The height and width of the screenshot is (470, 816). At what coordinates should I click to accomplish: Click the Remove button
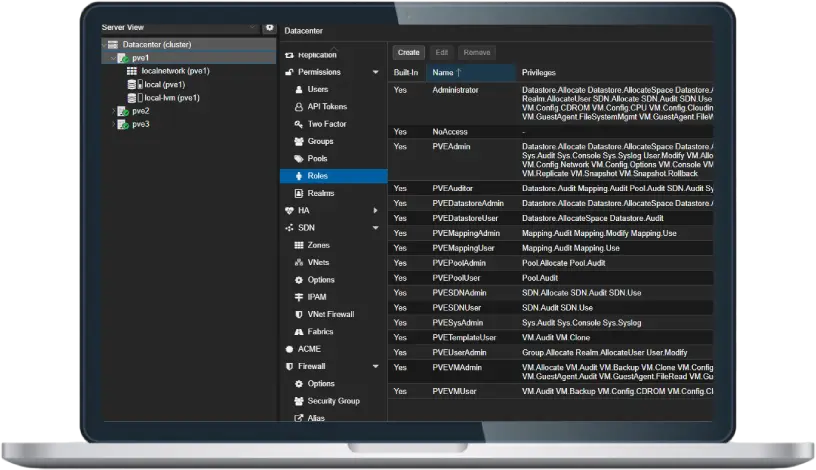click(477, 53)
